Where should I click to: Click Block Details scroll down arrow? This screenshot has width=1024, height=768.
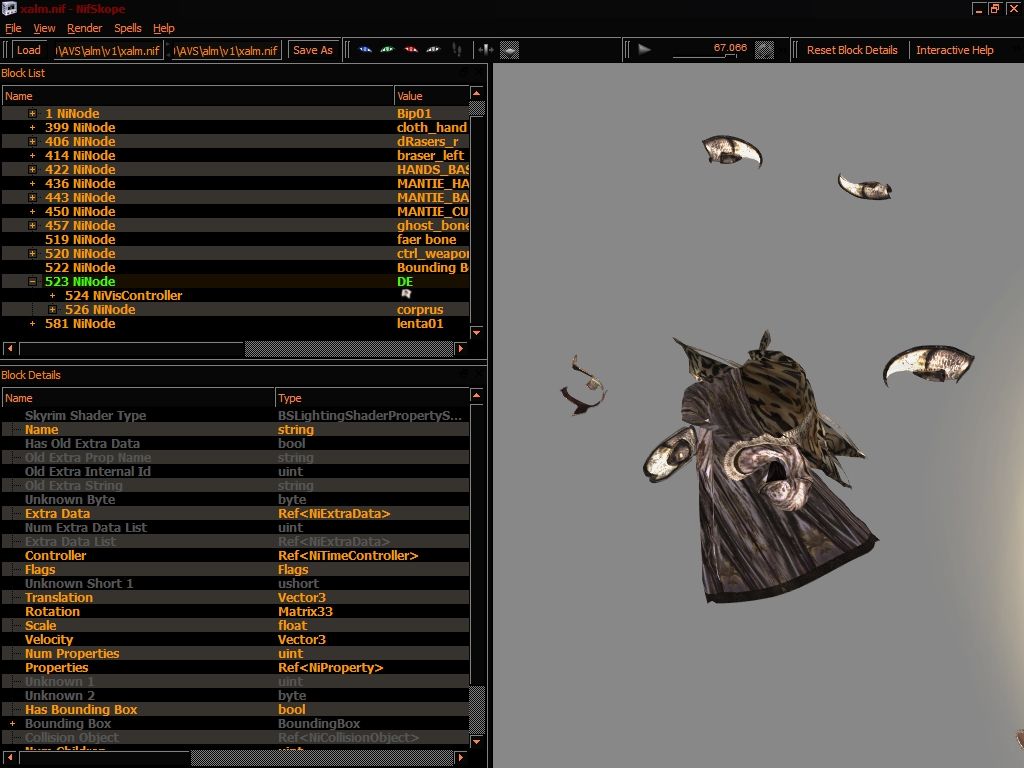tap(477, 742)
